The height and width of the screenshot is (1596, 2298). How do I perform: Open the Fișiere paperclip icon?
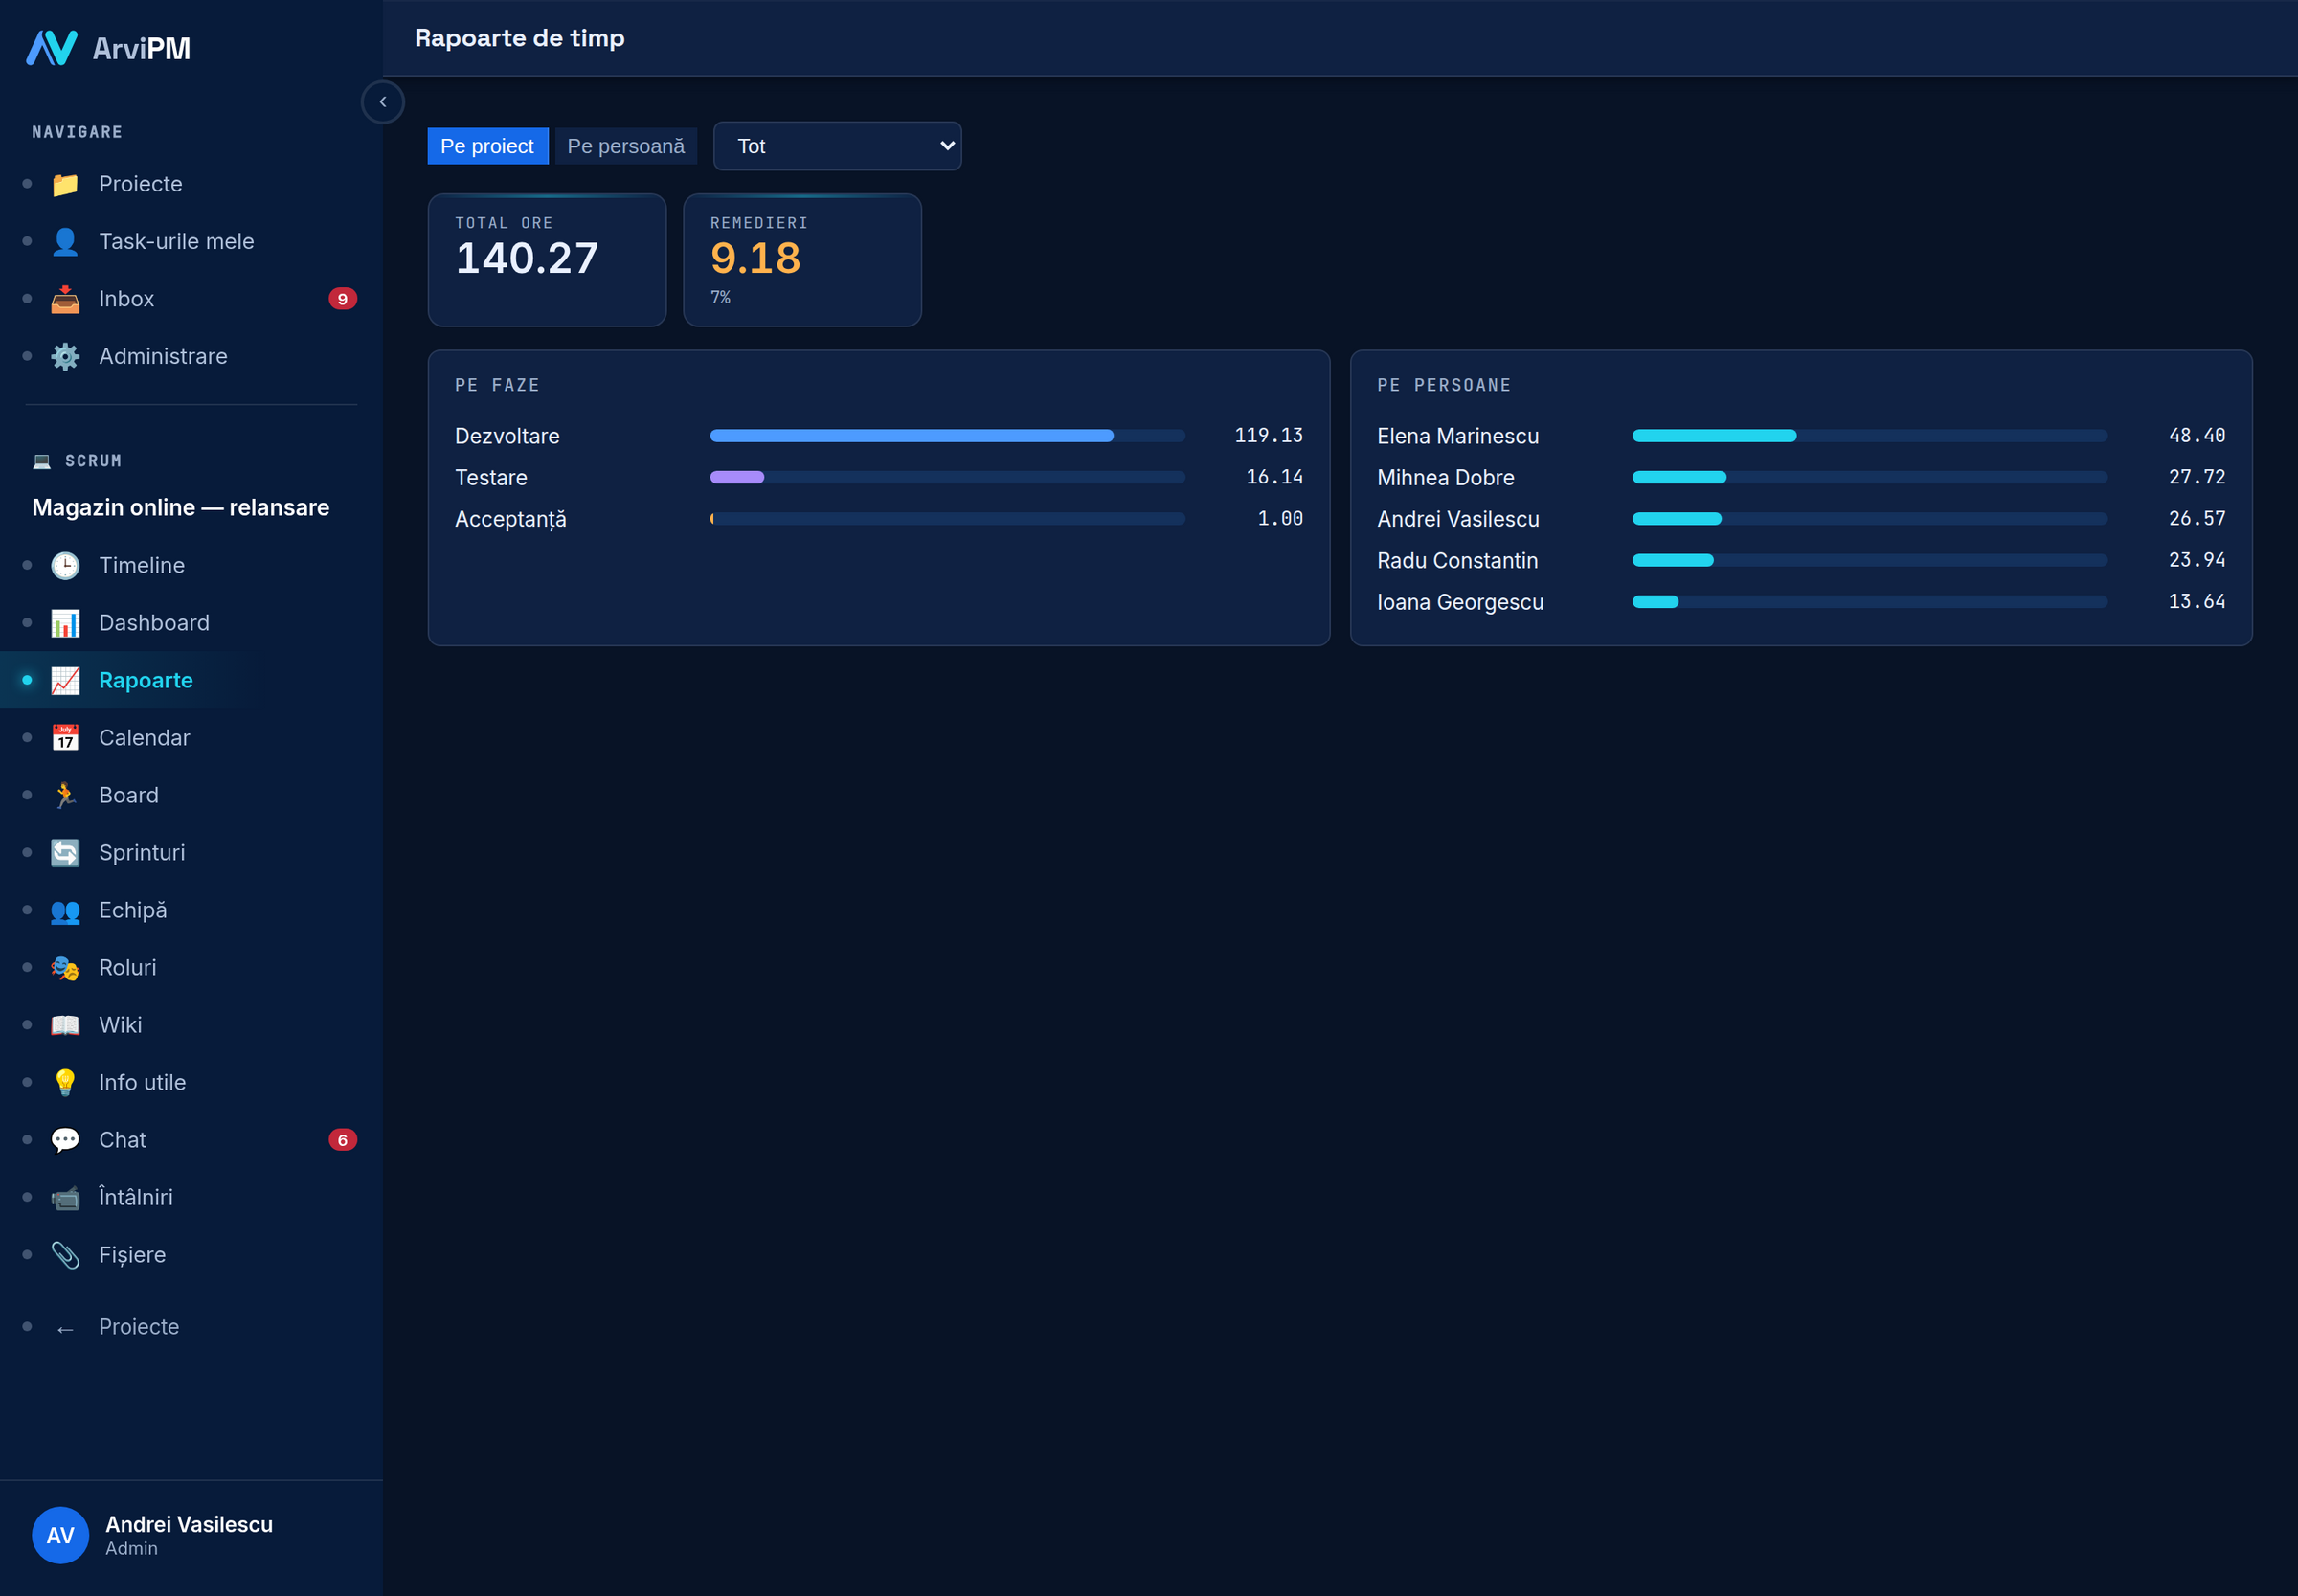tap(65, 1255)
